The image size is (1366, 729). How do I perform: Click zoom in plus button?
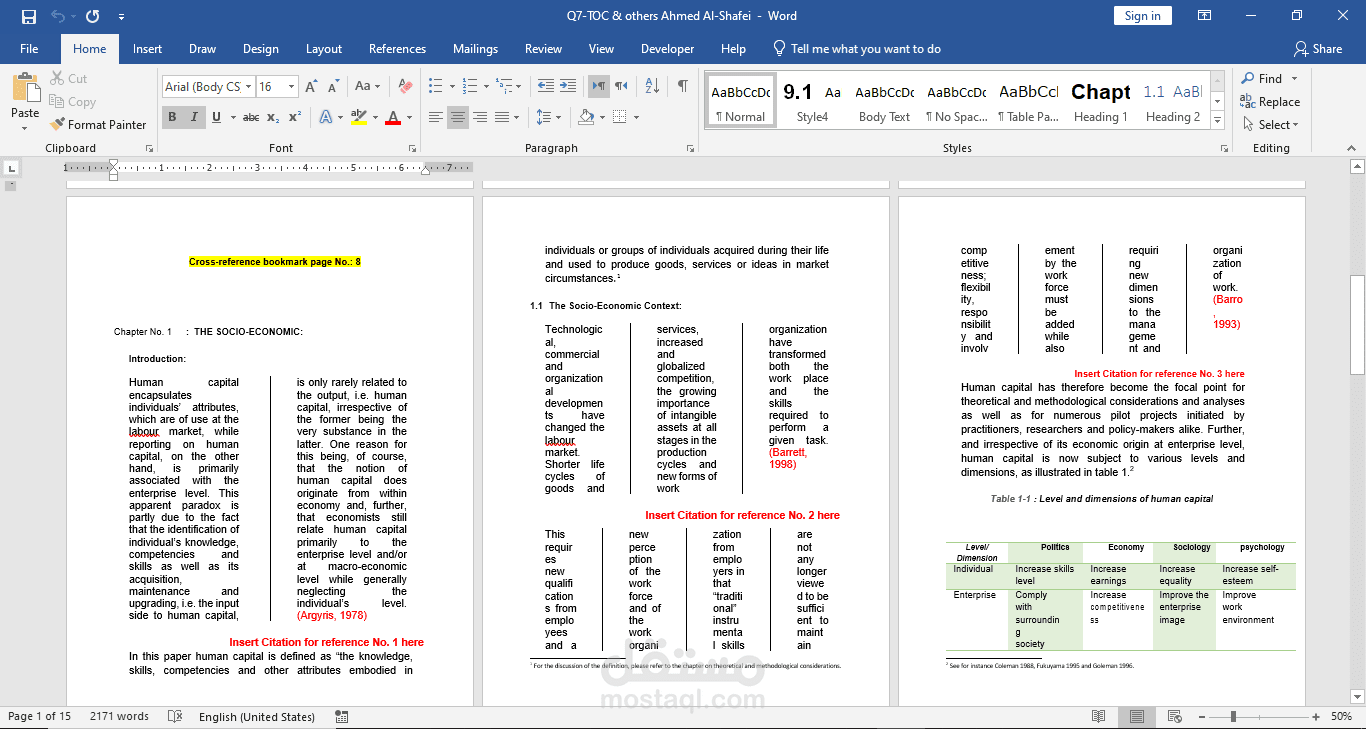point(1315,717)
